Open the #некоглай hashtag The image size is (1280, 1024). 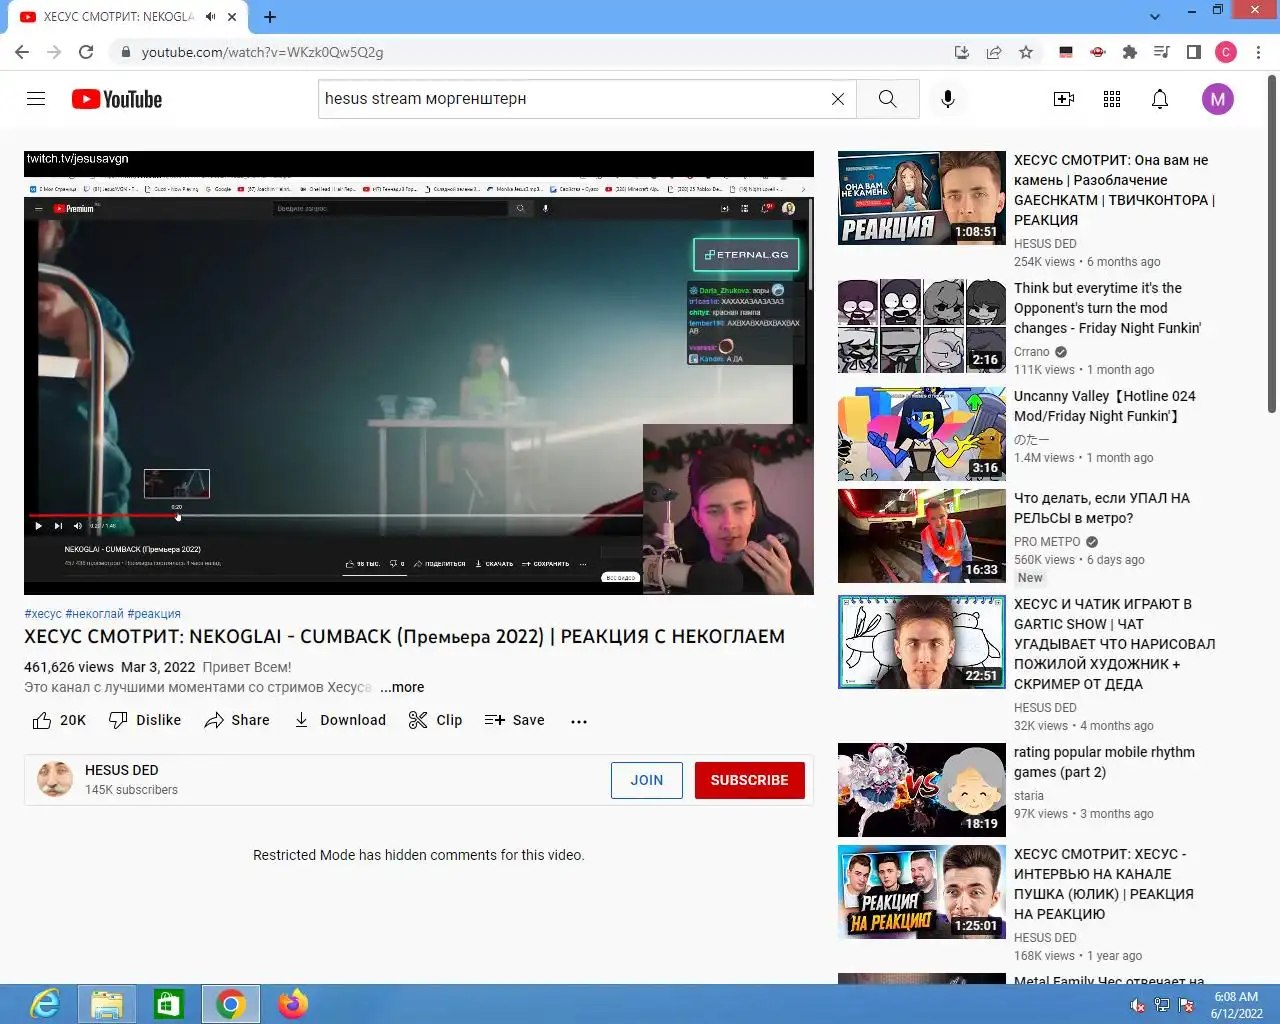tap(95, 614)
